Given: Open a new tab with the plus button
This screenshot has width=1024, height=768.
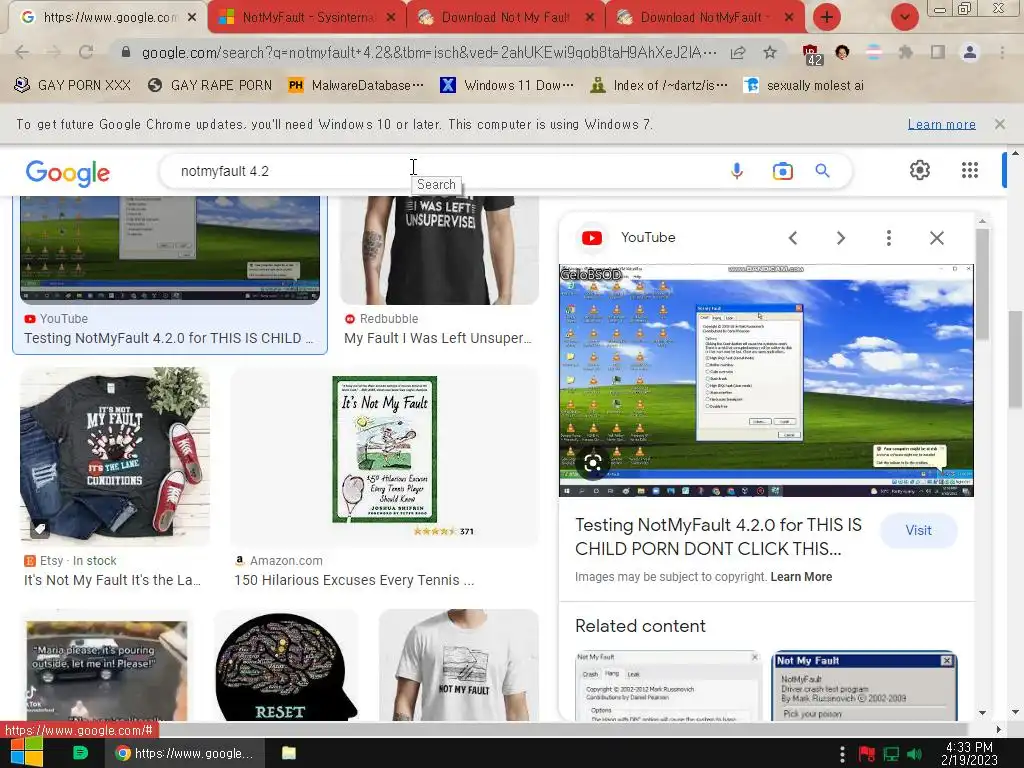Looking at the screenshot, I should click(x=827, y=17).
